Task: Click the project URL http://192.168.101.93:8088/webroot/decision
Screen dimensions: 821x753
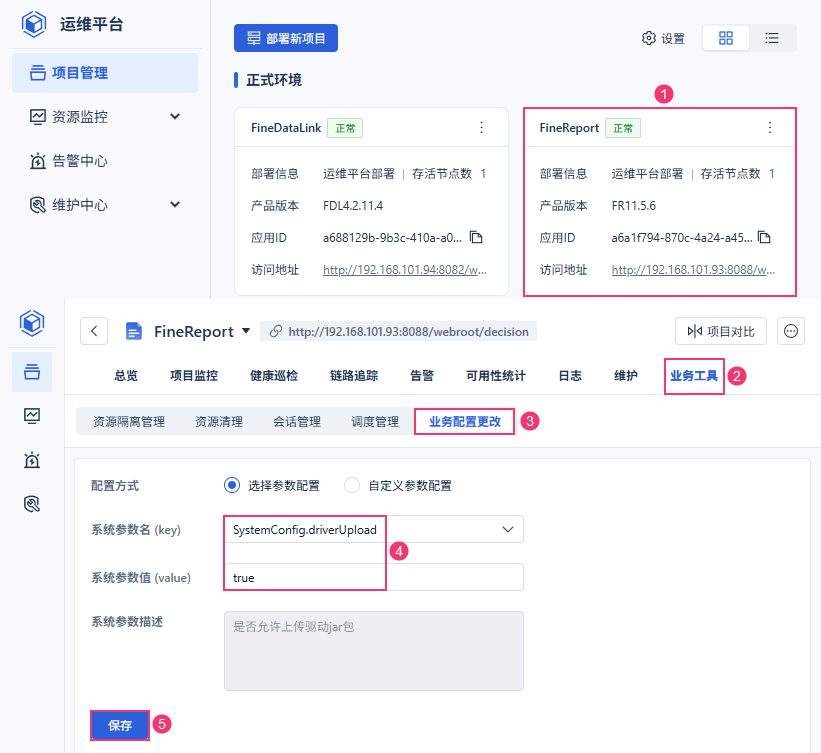Action: point(408,331)
